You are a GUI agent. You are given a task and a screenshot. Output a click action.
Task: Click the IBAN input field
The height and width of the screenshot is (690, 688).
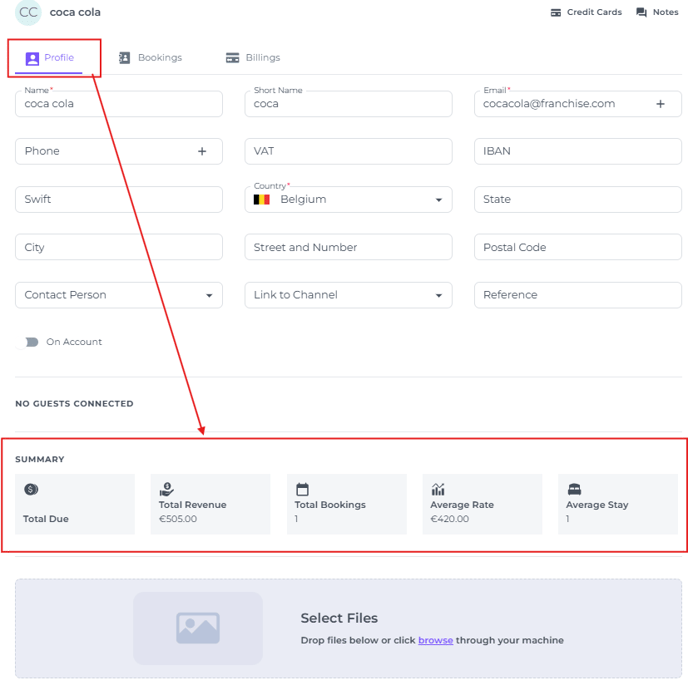click(x=578, y=151)
